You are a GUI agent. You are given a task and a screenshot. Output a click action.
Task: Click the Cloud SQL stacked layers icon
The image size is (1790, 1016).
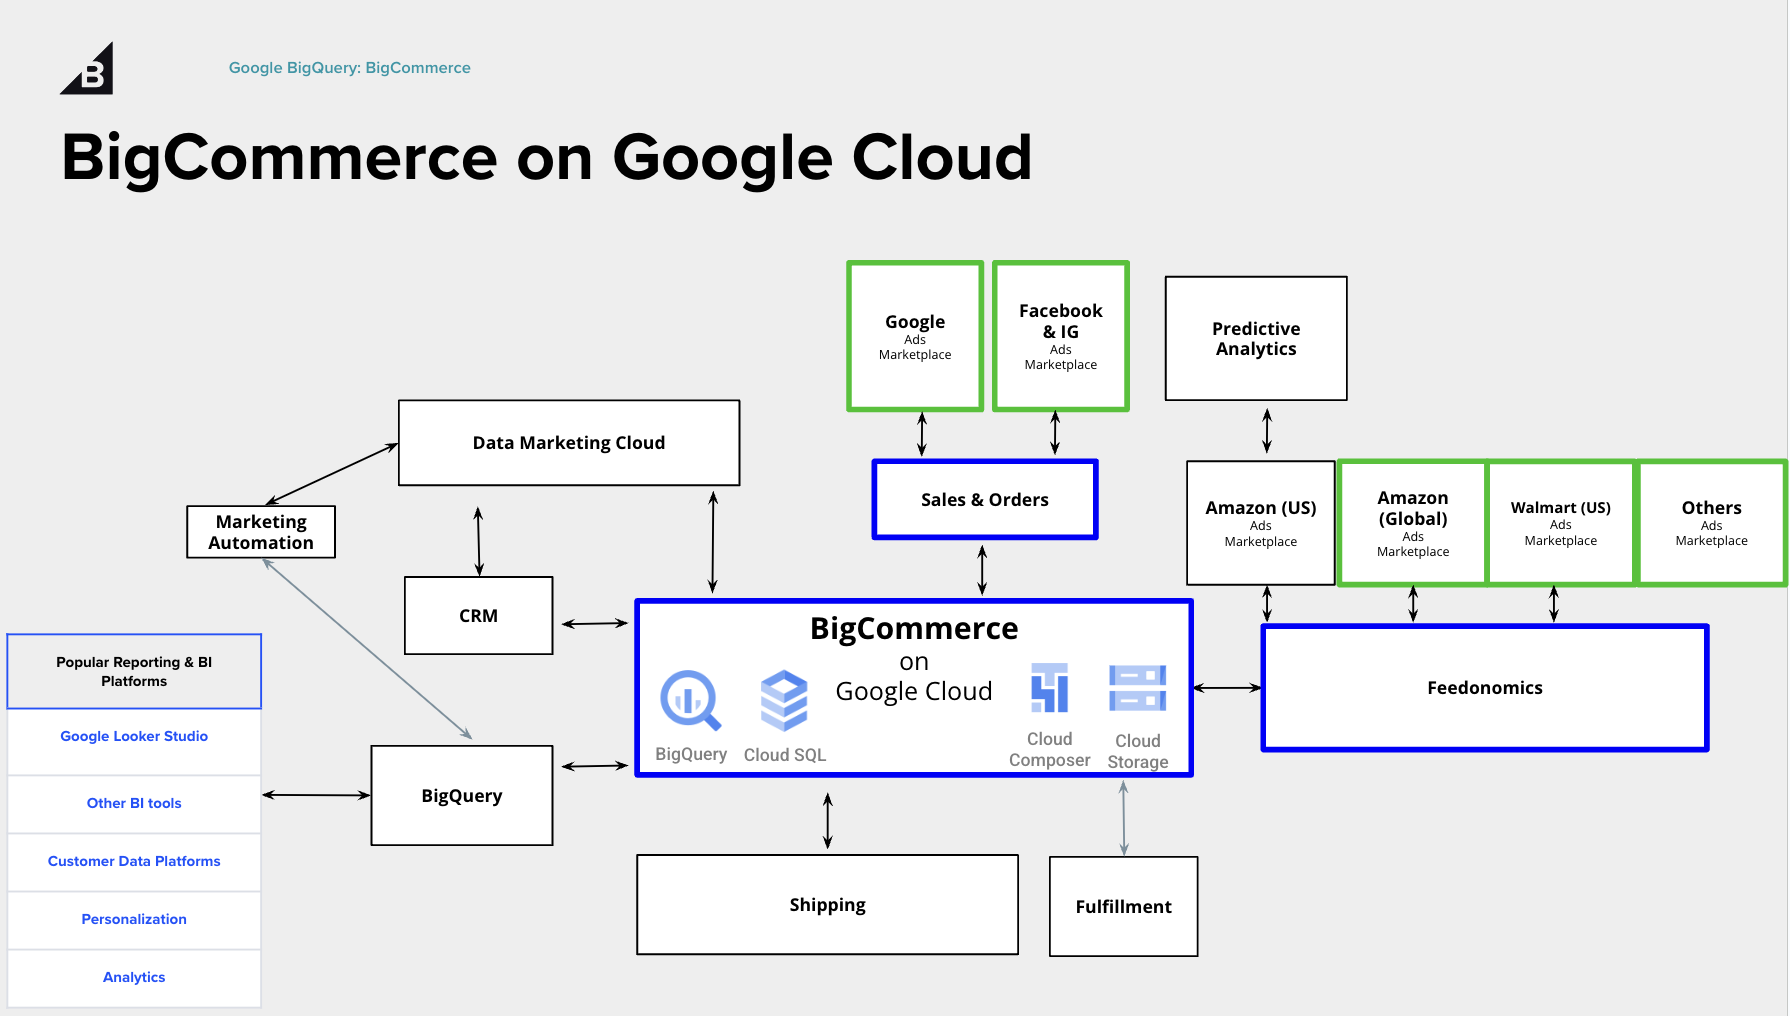(x=784, y=701)
